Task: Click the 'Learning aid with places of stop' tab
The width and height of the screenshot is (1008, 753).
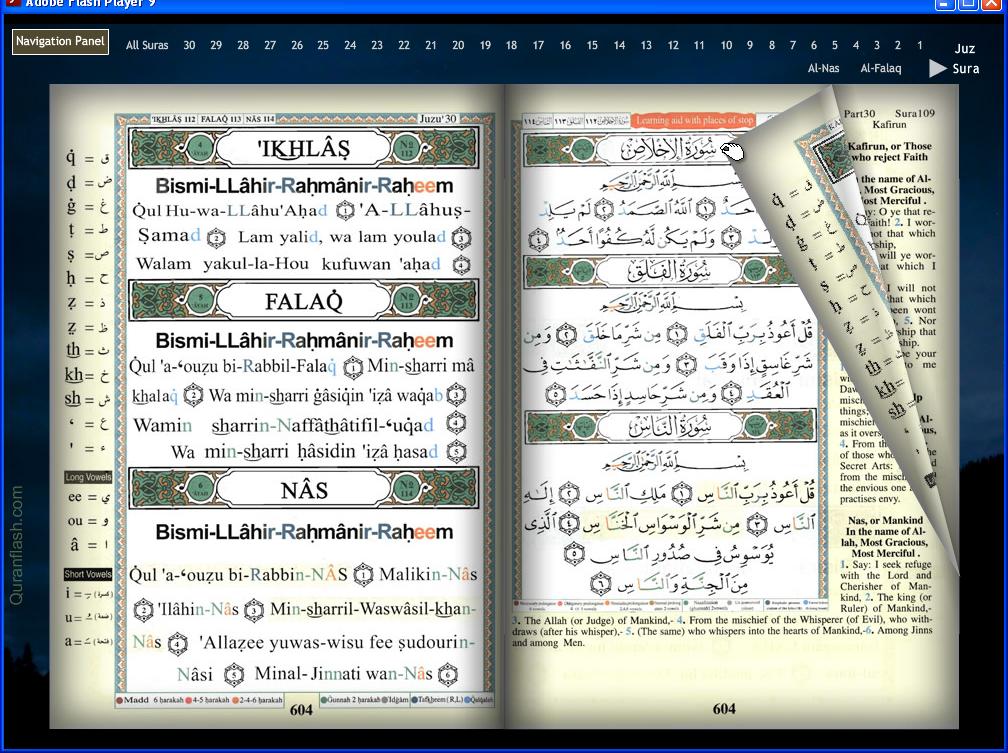Action: click(x=692, y=120)
